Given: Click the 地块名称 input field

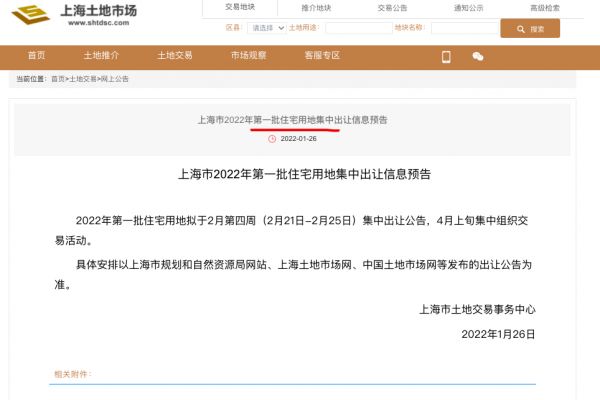Looking at the screenshot, I should [x=463, y=29].
